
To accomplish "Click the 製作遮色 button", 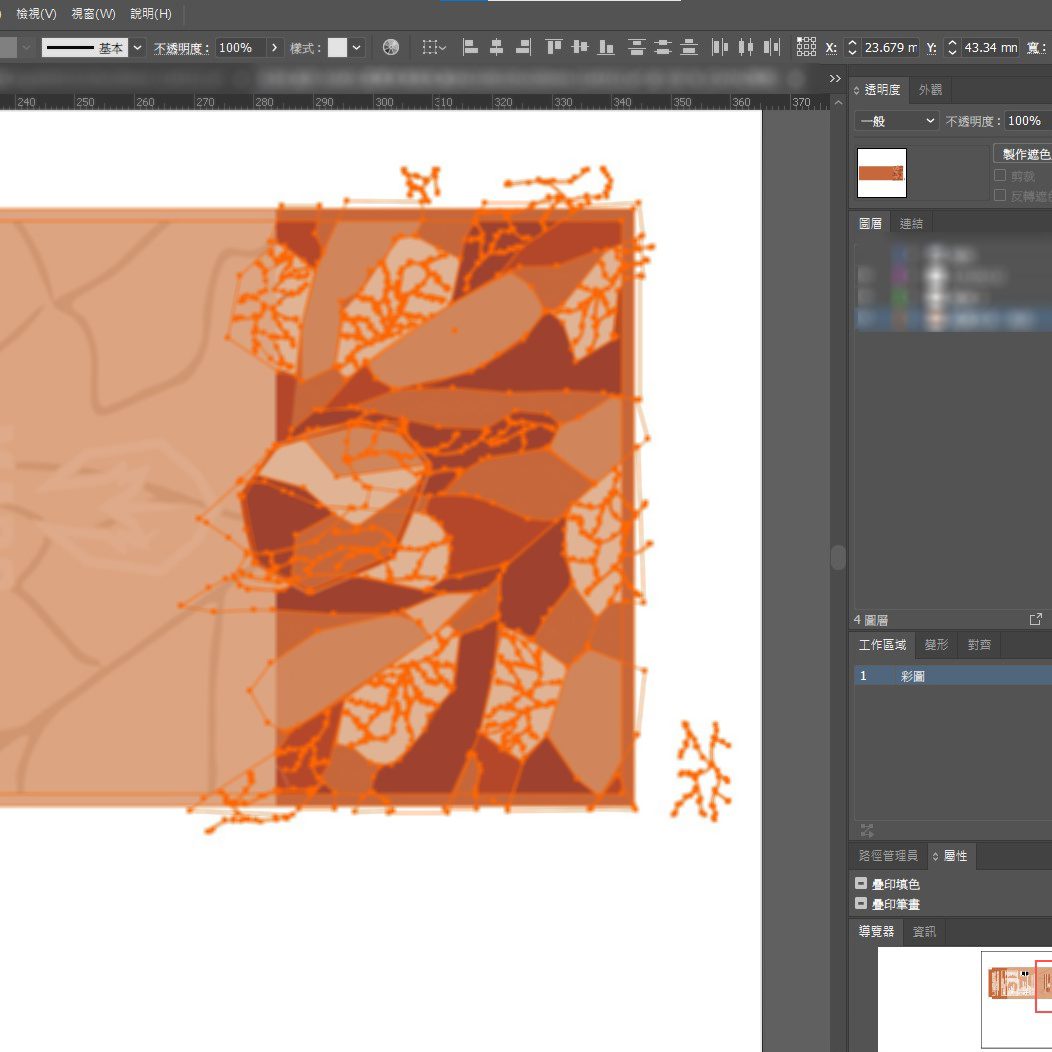I will click(1024, 153).
